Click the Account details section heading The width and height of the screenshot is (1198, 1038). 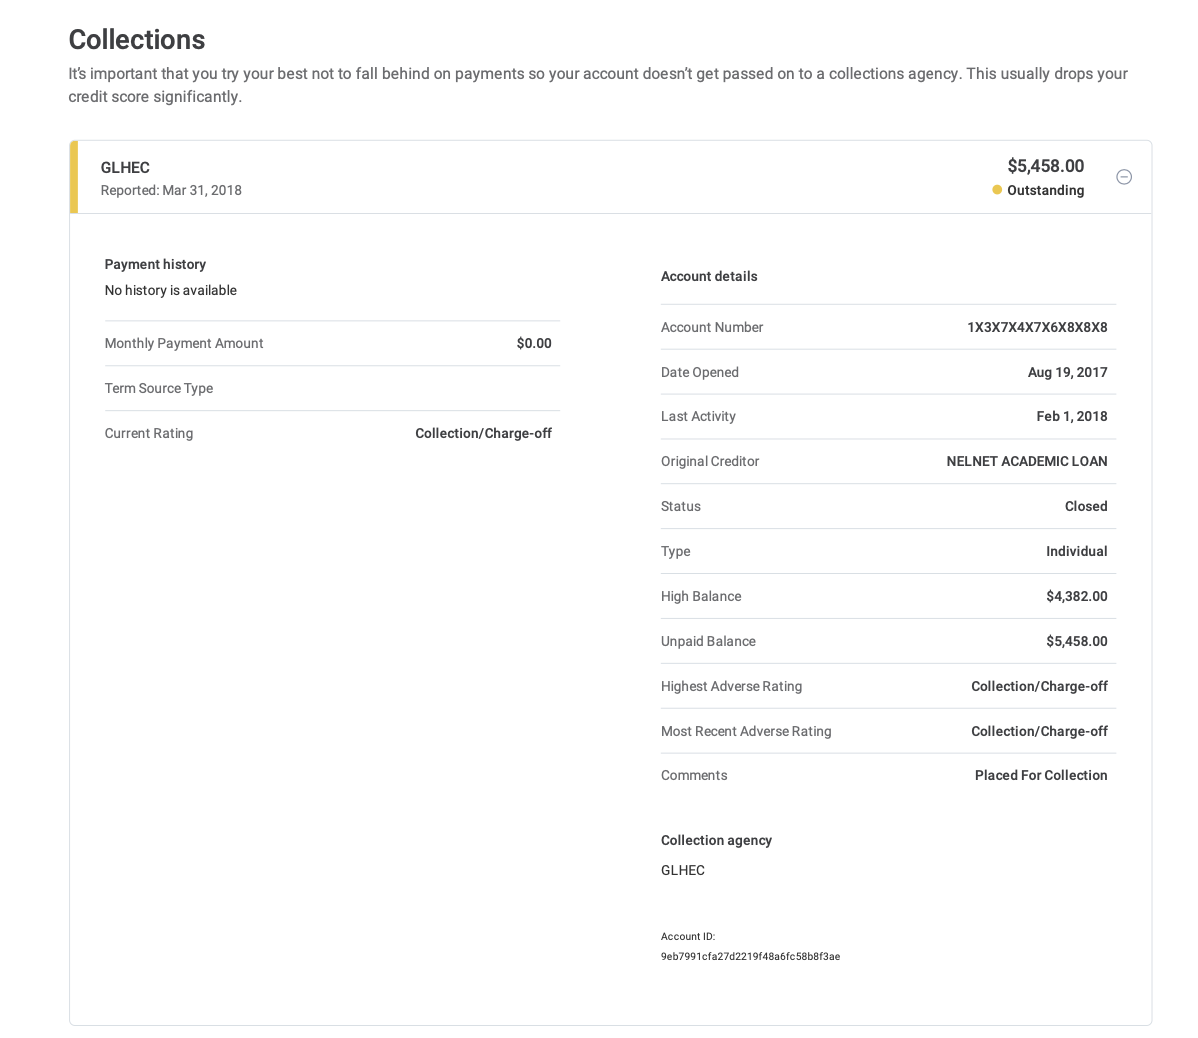tap(709, 276)
